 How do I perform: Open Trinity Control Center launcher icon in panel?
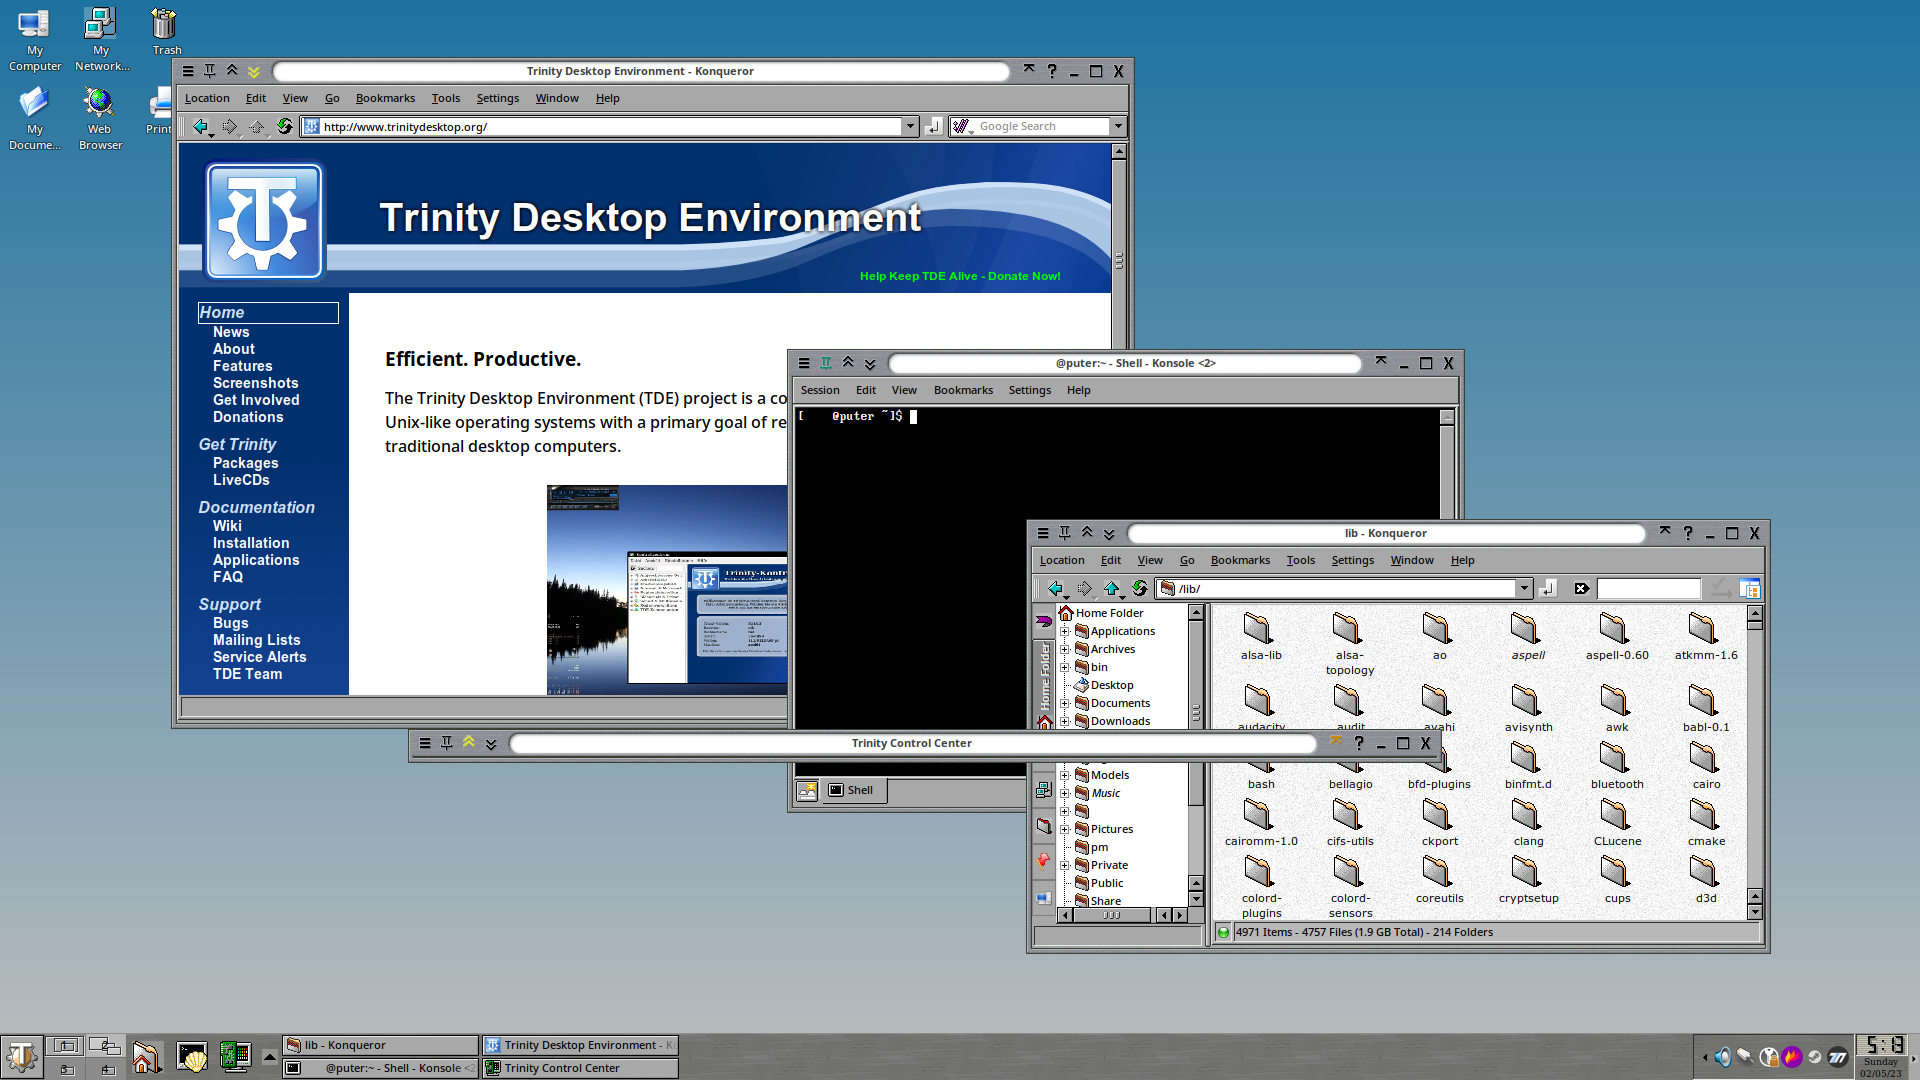click(x=235, y=1057)
